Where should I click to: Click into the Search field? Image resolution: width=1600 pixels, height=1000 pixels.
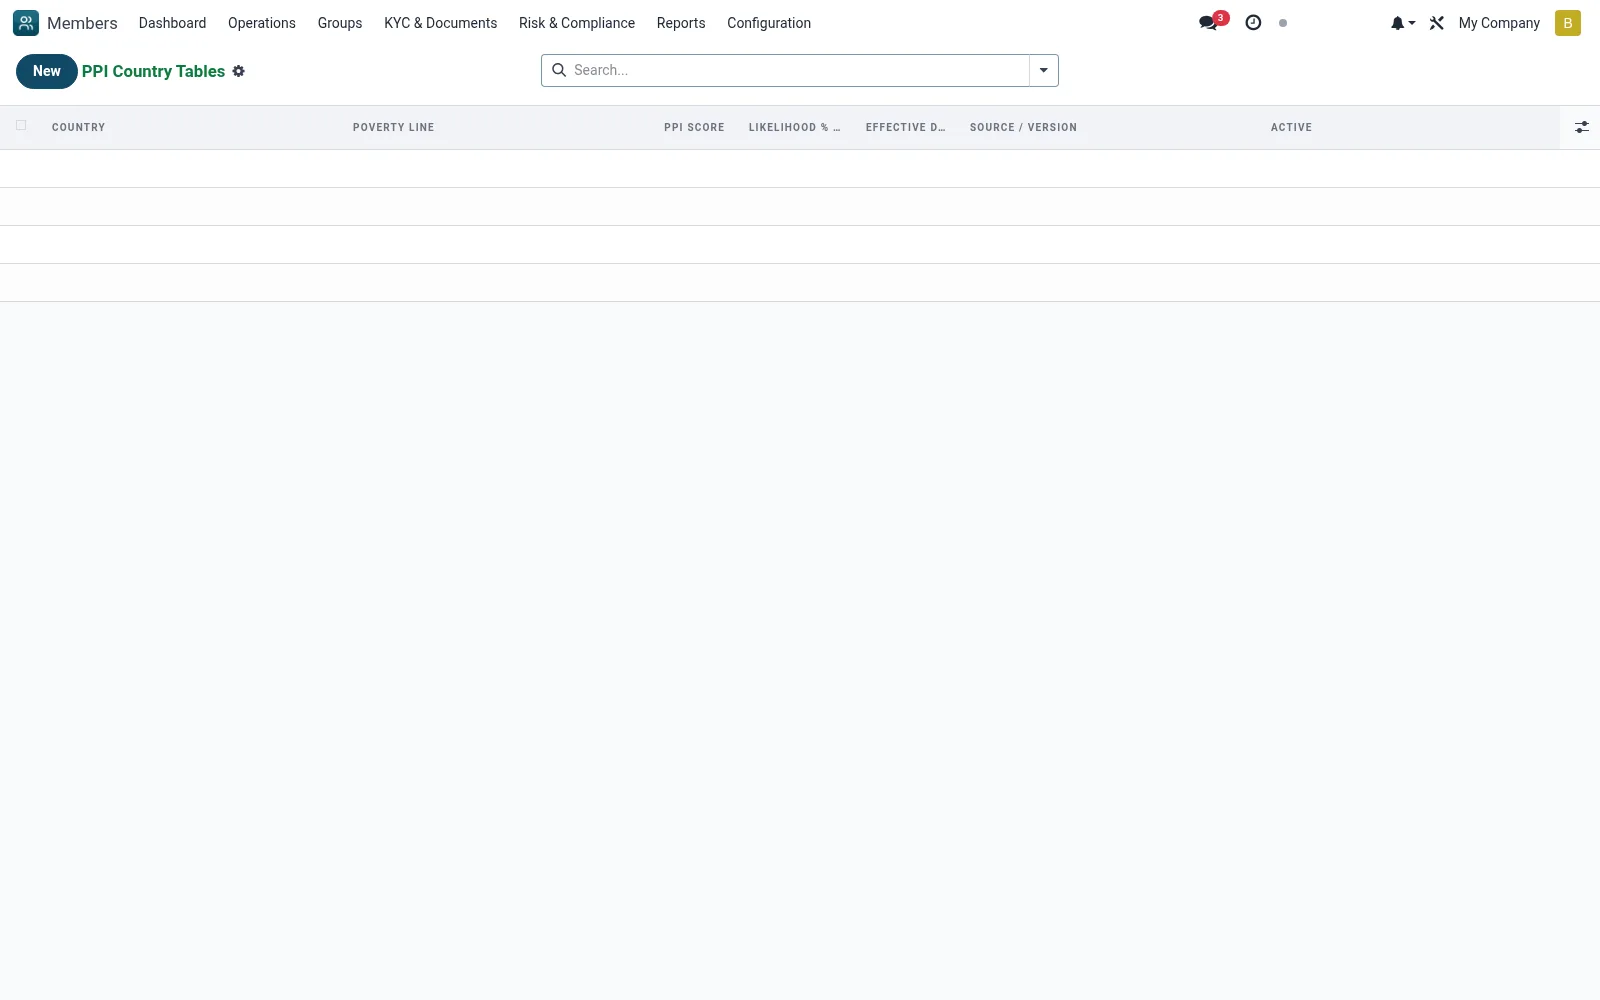[x=798, y=70]
